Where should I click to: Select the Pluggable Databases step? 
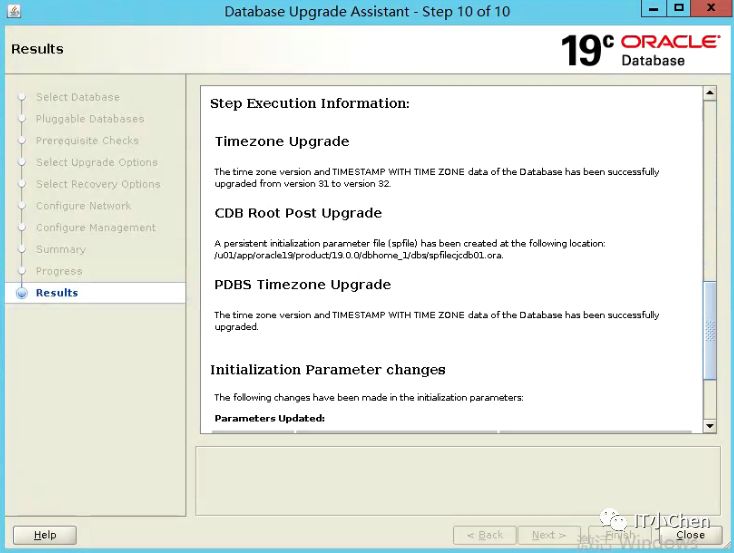click(90, 119)
